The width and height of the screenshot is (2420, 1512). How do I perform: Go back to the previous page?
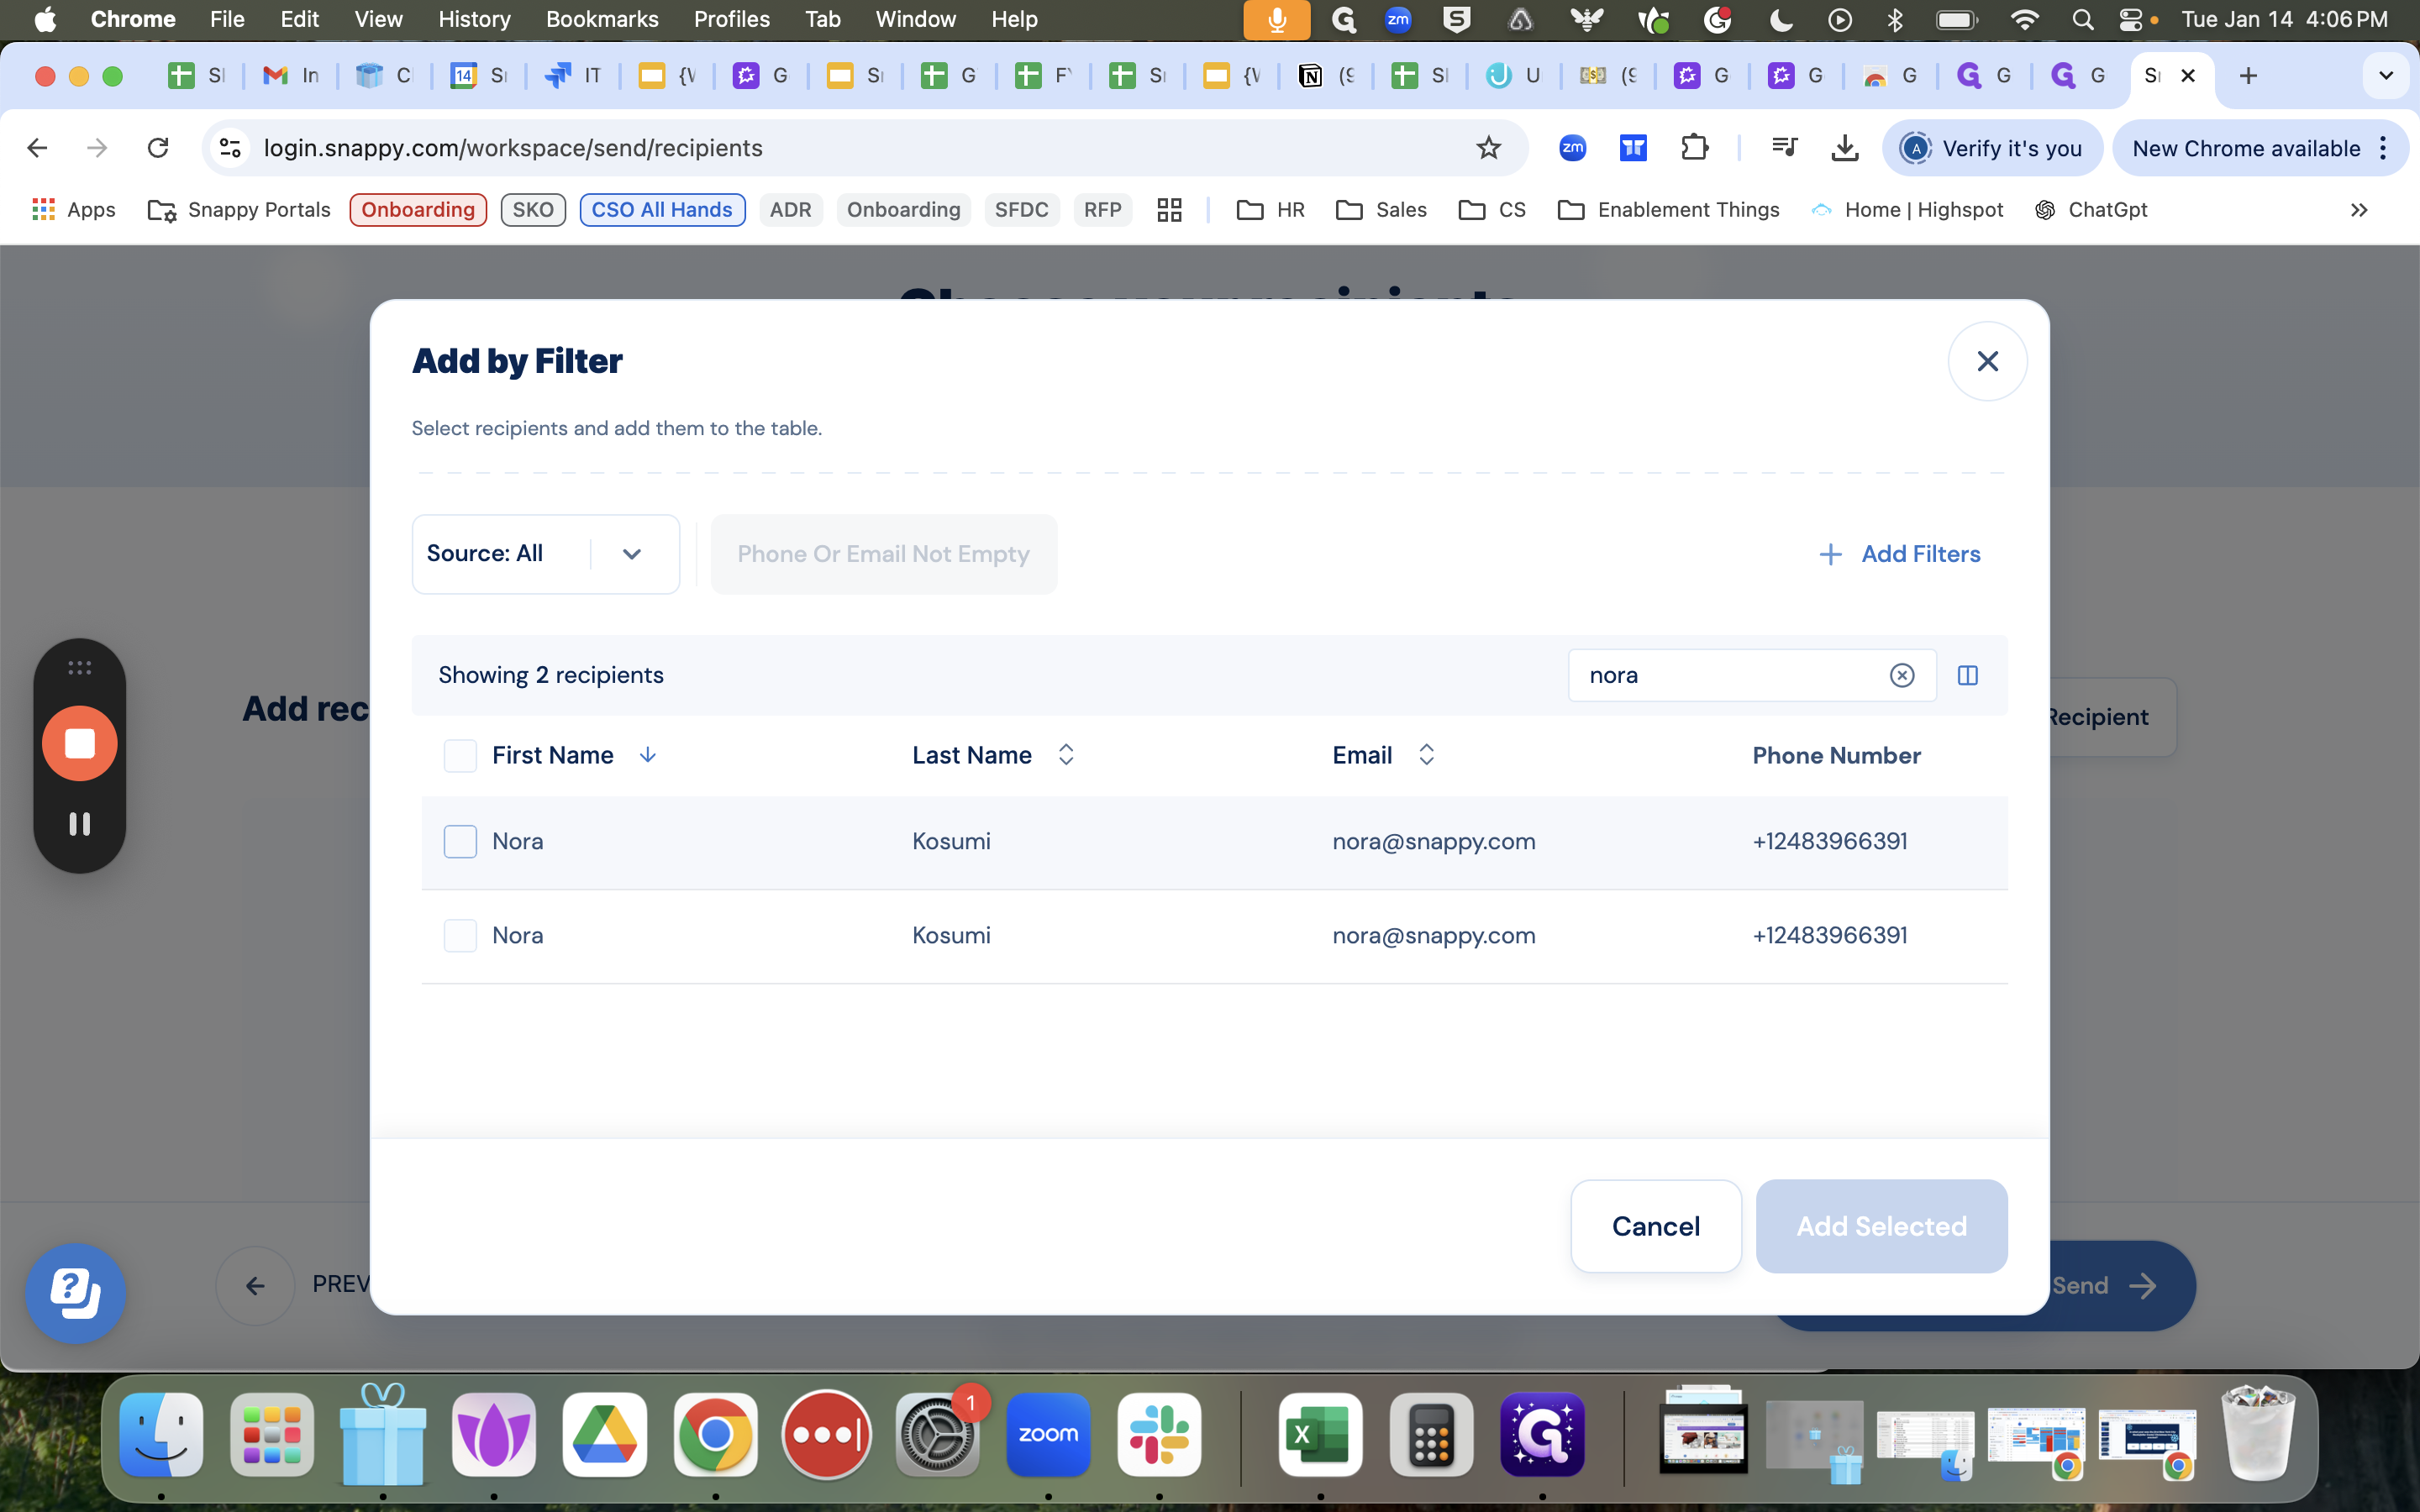37,148
